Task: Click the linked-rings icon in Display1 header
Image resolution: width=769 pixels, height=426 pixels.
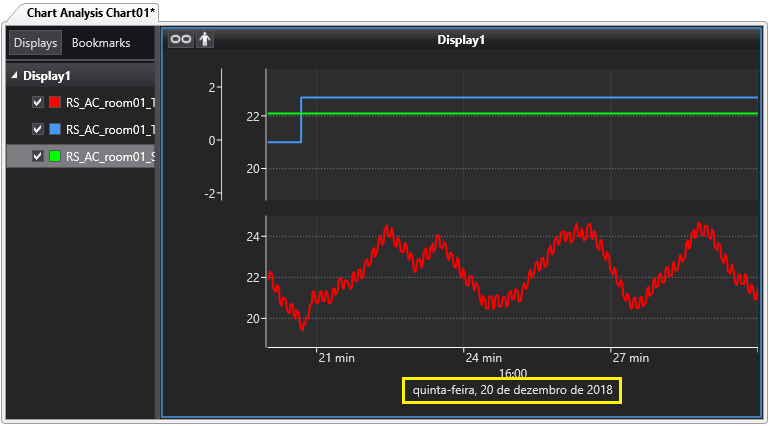Action: click(x=181, y=40)
